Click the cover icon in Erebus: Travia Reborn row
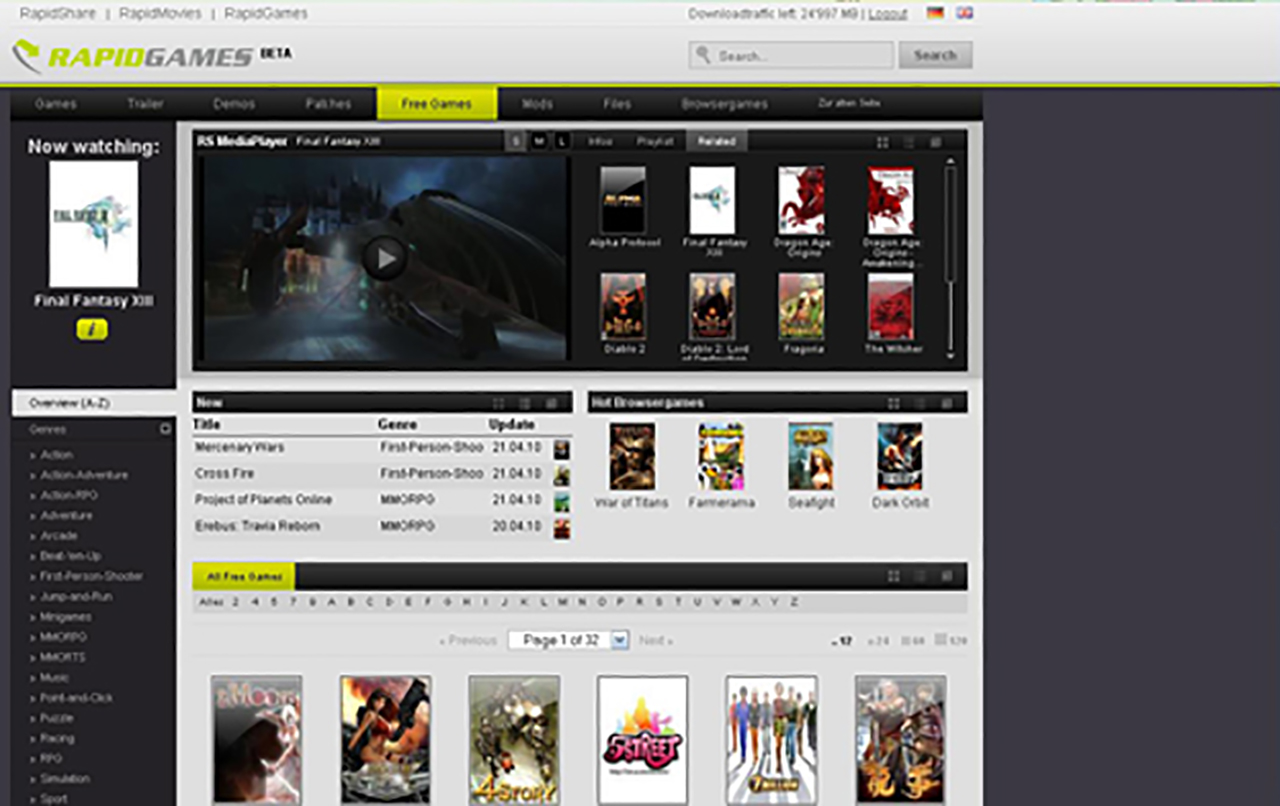 point(562,528)
